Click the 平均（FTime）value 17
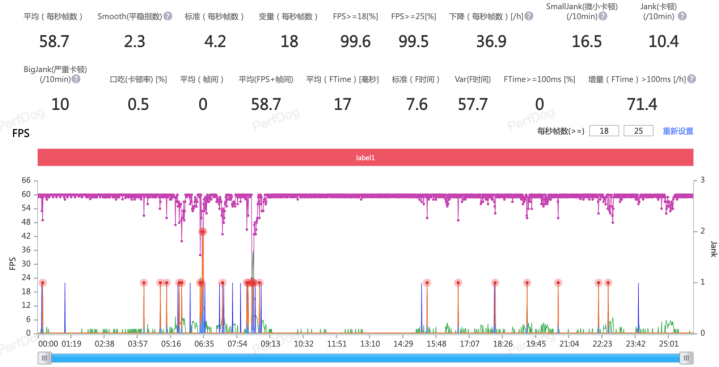This screenshot has height=367, width=719. 342,105
